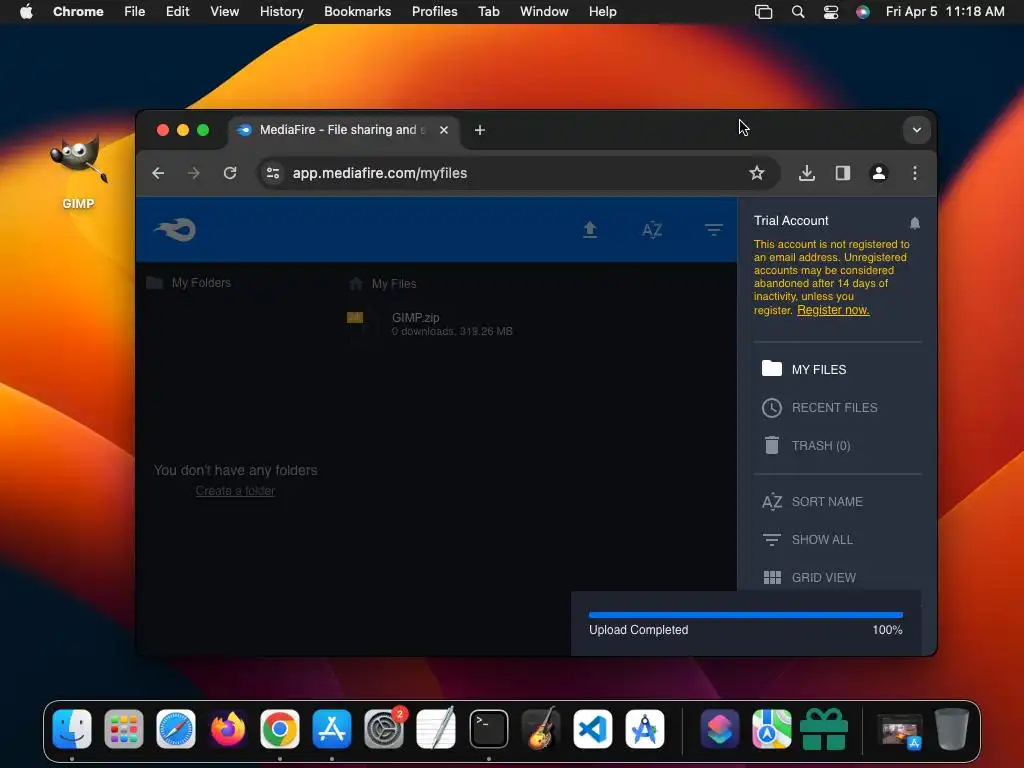This screenshot has height=768, width=1024.
Task: Click the GIMP.zip file icon
Action: pos(355,318)
